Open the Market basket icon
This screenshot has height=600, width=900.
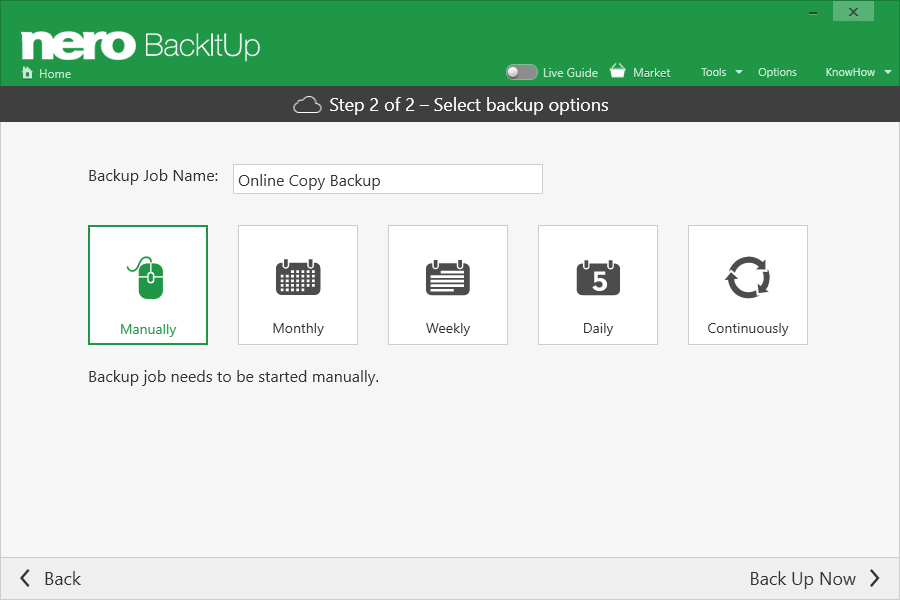pyautogui.click(x=618, y=71)
